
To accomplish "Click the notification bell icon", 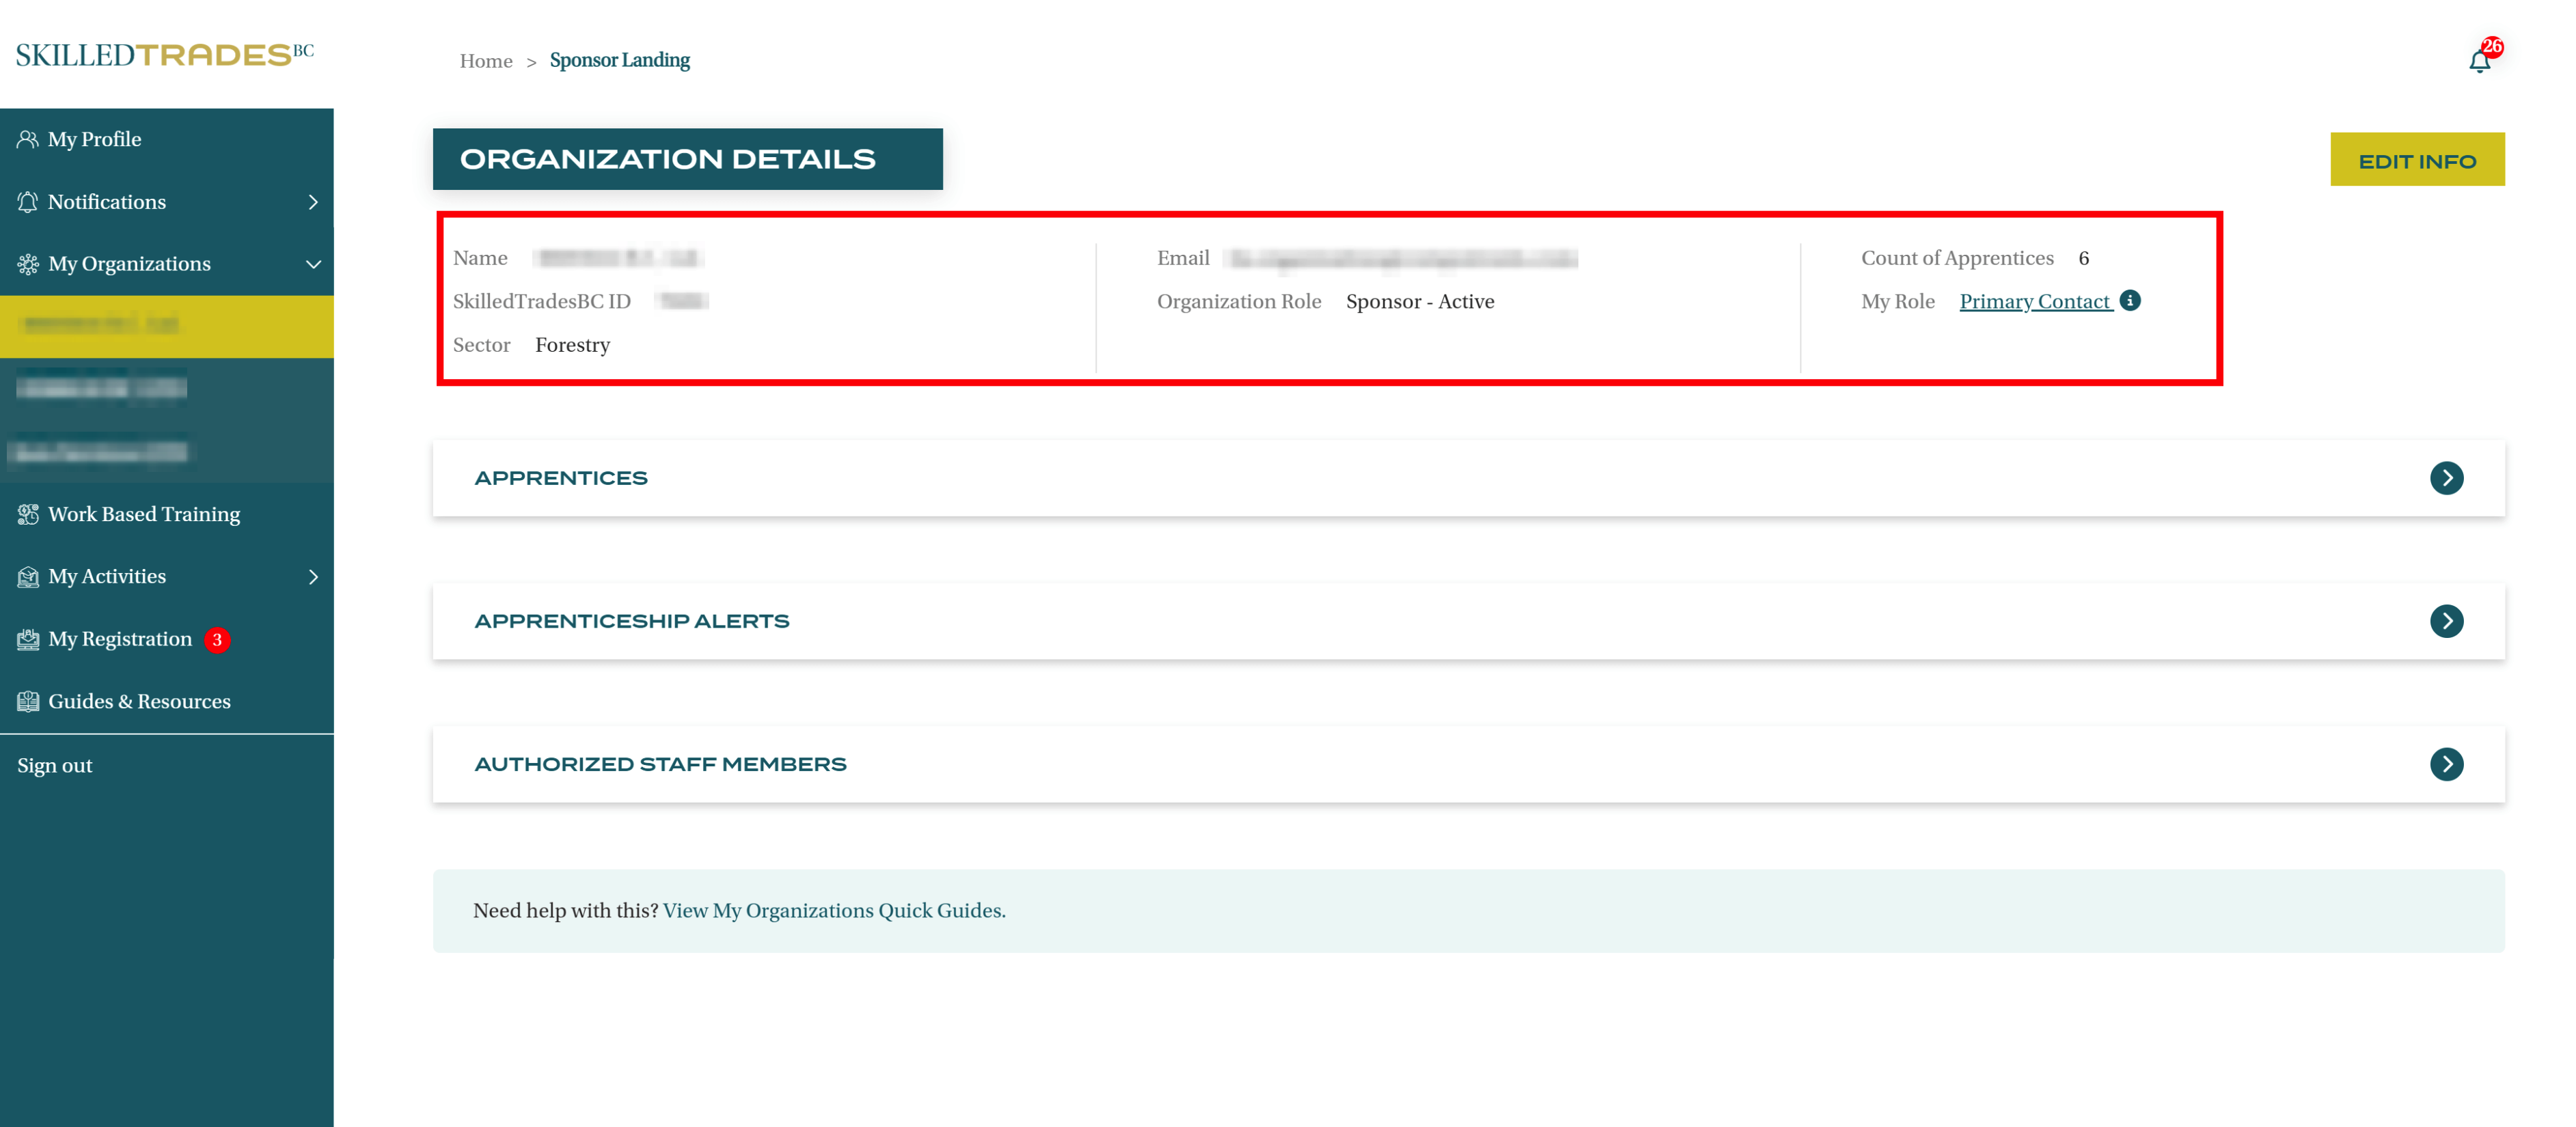I will click(x=2479, y=61).
